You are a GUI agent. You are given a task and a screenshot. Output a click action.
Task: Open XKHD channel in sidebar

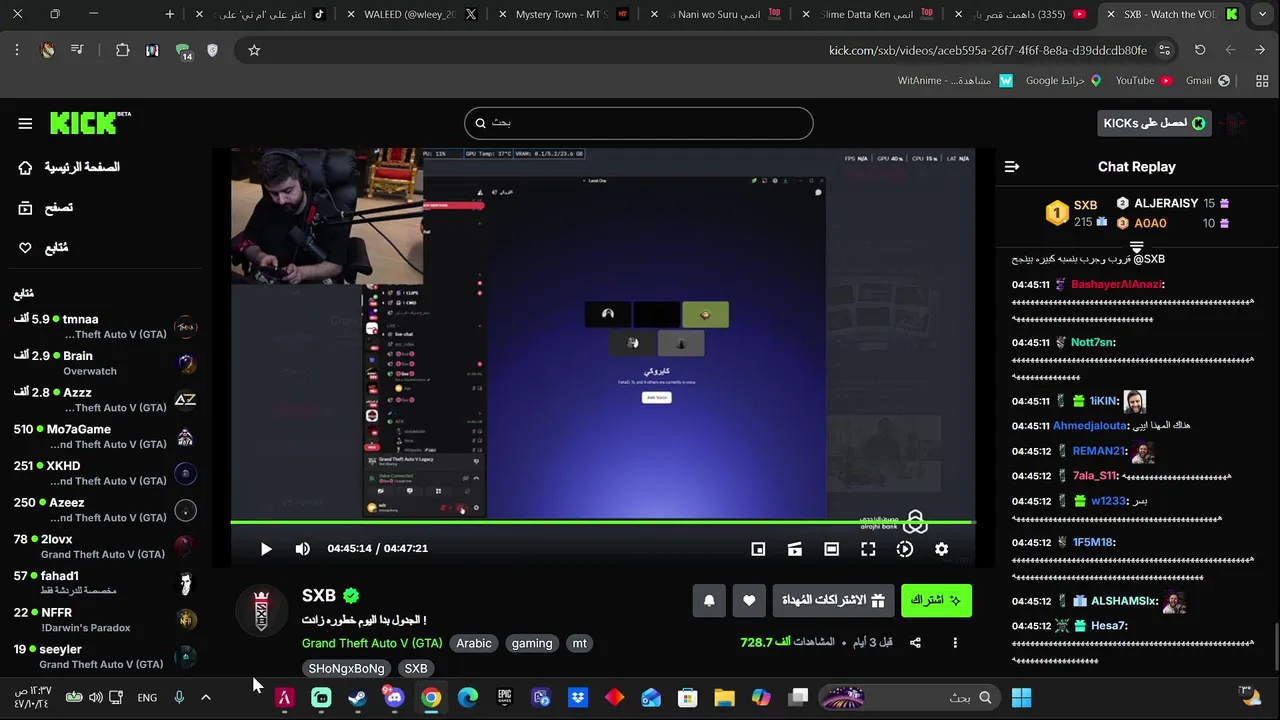104,473
